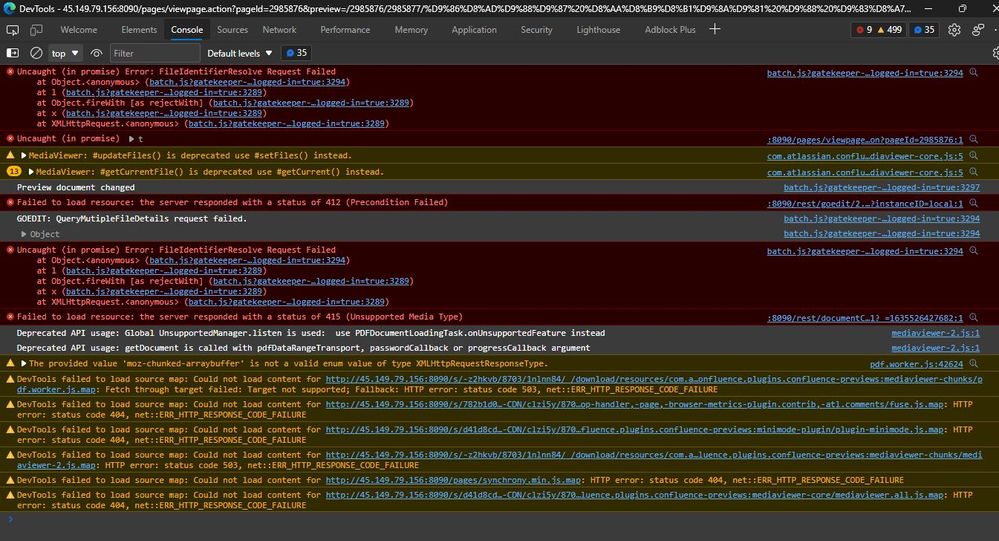Select 'GOEDIT: QueryMutipleFileDetails request failed.' message
The width and height of the screenshot is (999, 541).
click(x=132, y=219)
